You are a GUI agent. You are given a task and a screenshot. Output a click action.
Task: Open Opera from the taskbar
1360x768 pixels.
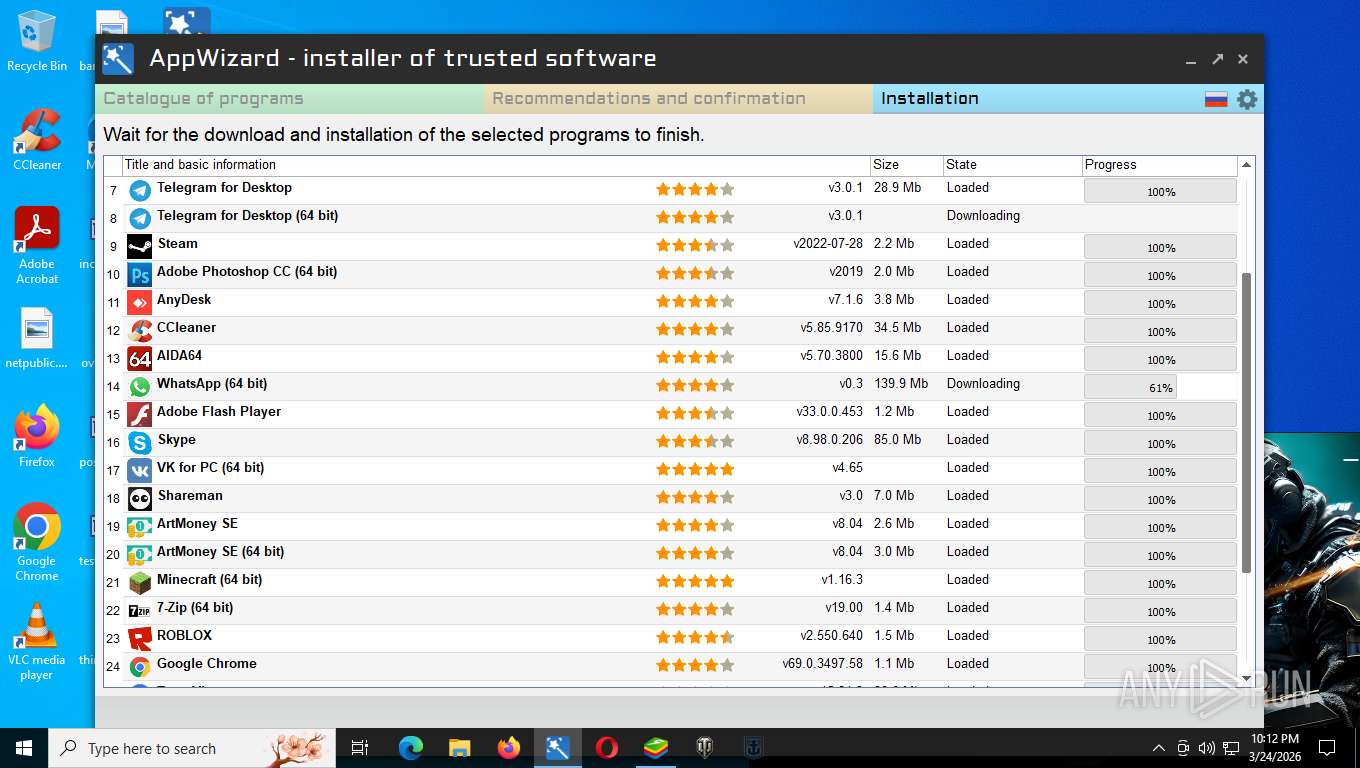pos(607,748)
